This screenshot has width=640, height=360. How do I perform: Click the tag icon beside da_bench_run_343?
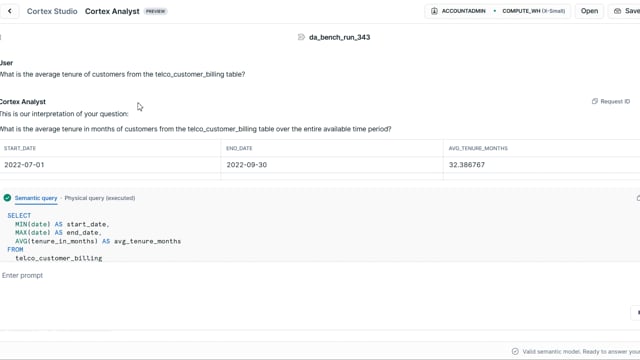pyautogui.click(x=301, y=37)
